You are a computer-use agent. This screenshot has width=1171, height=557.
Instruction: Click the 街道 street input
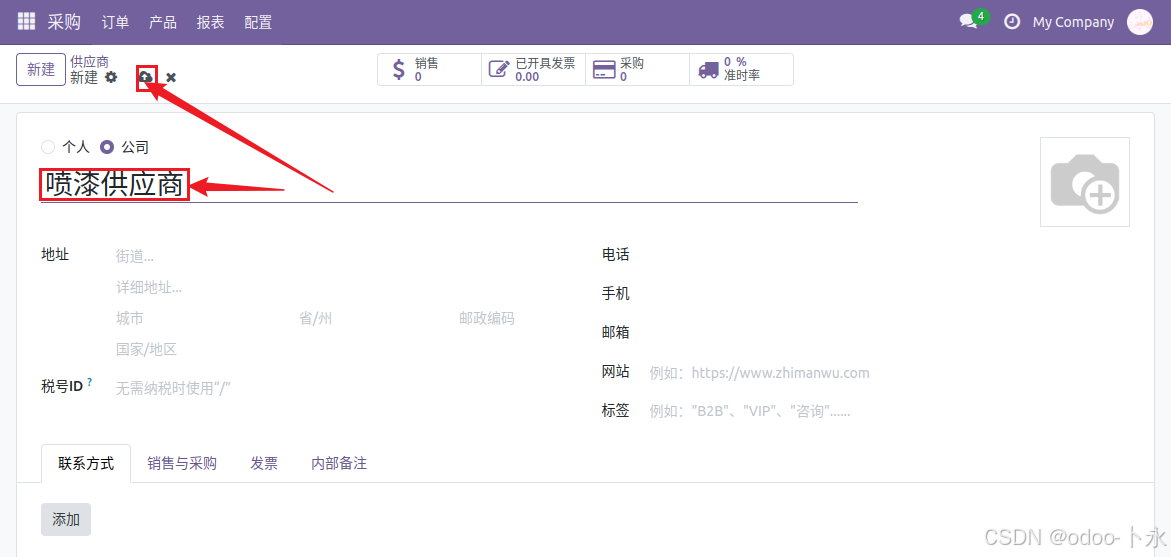point(336,256)
